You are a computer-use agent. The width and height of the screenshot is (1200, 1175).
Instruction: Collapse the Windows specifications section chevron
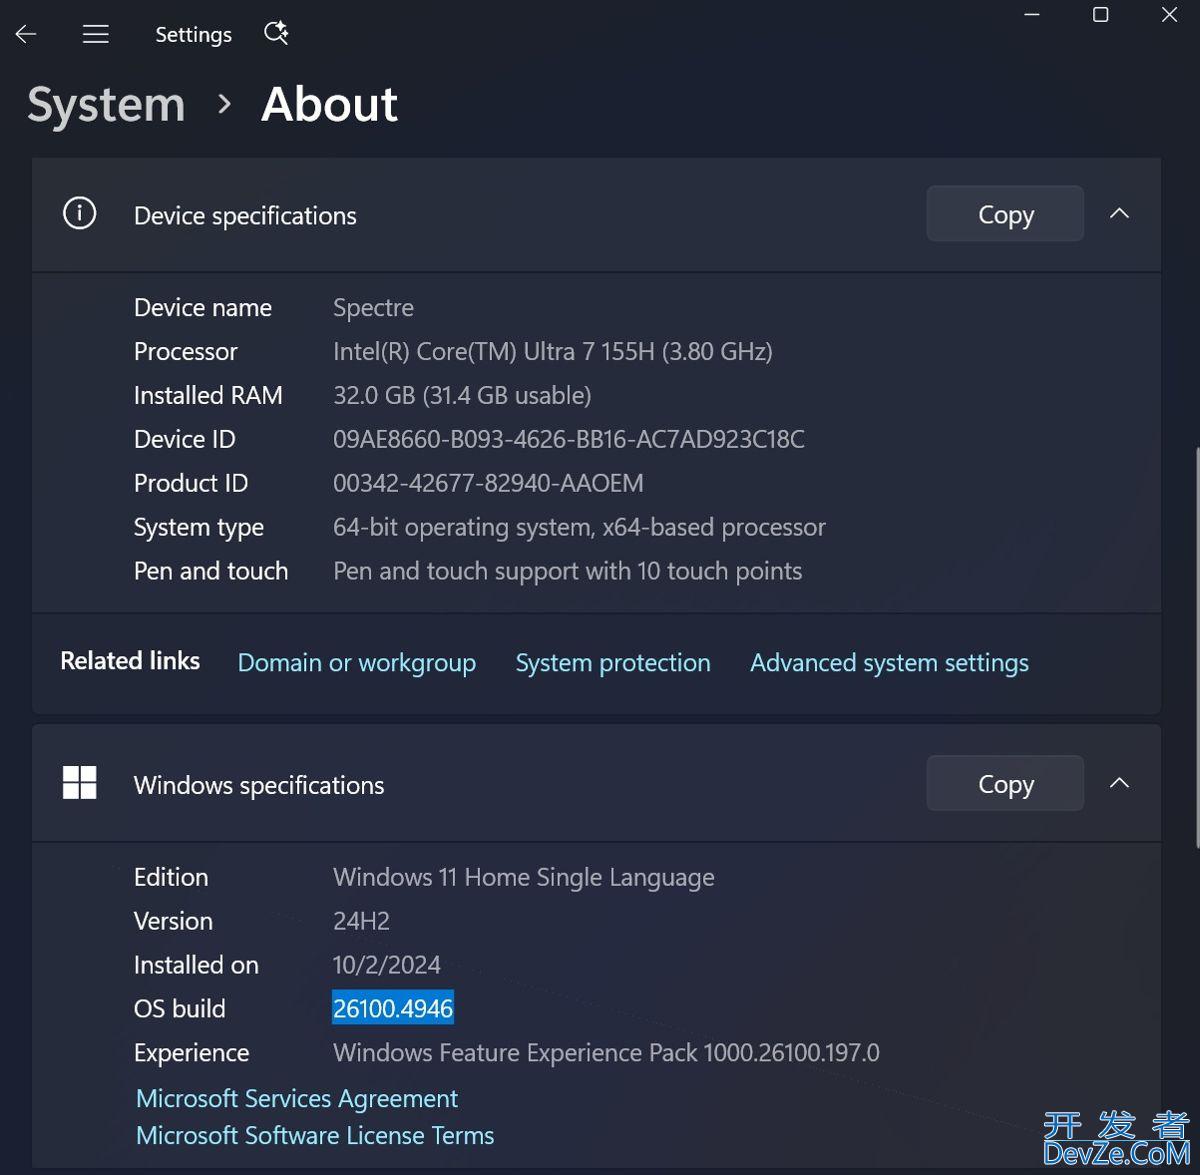[x=1120, y=783]
